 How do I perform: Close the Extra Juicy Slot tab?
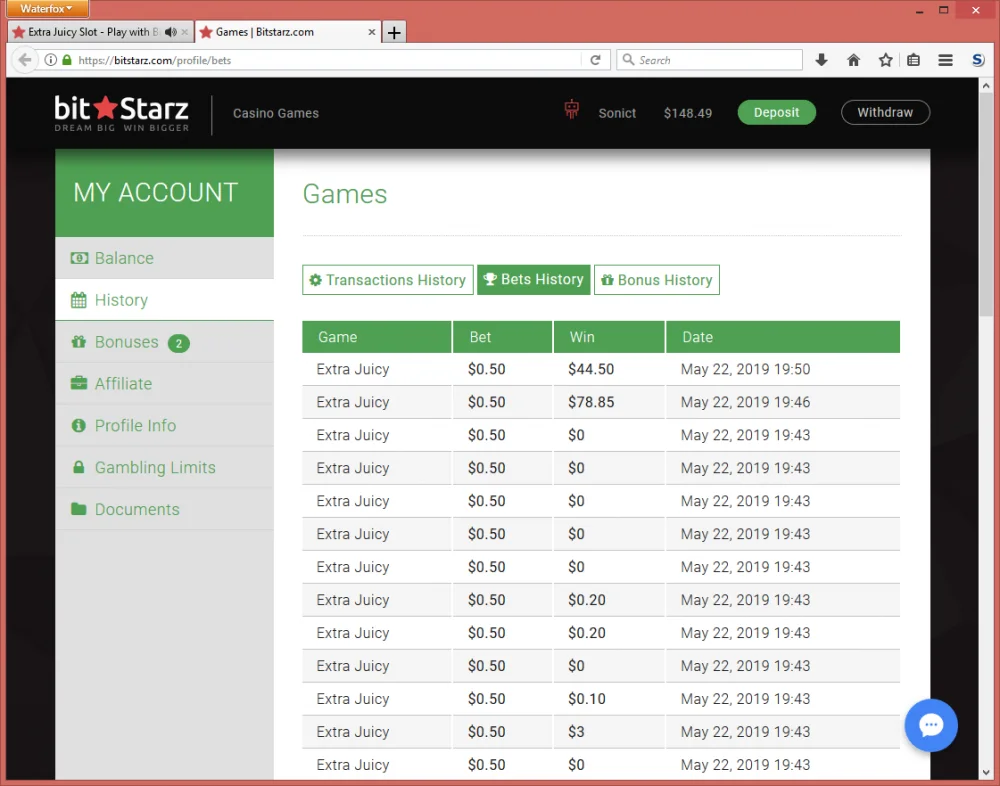pyautogui.click(x=185, y=32)
